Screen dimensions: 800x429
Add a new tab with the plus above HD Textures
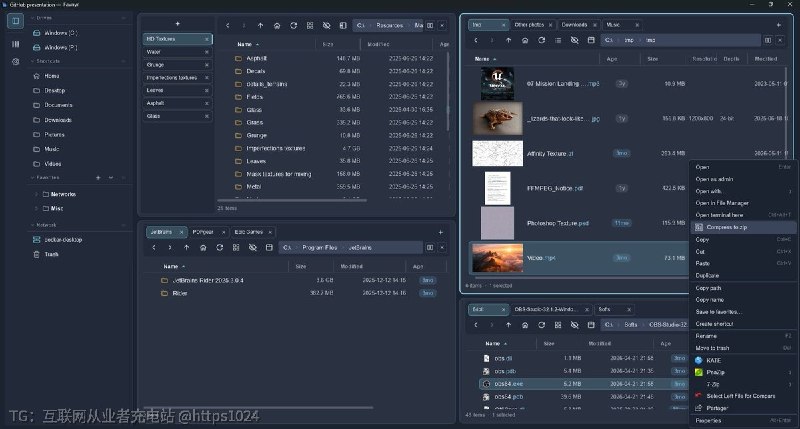click(x=178, y=24)
